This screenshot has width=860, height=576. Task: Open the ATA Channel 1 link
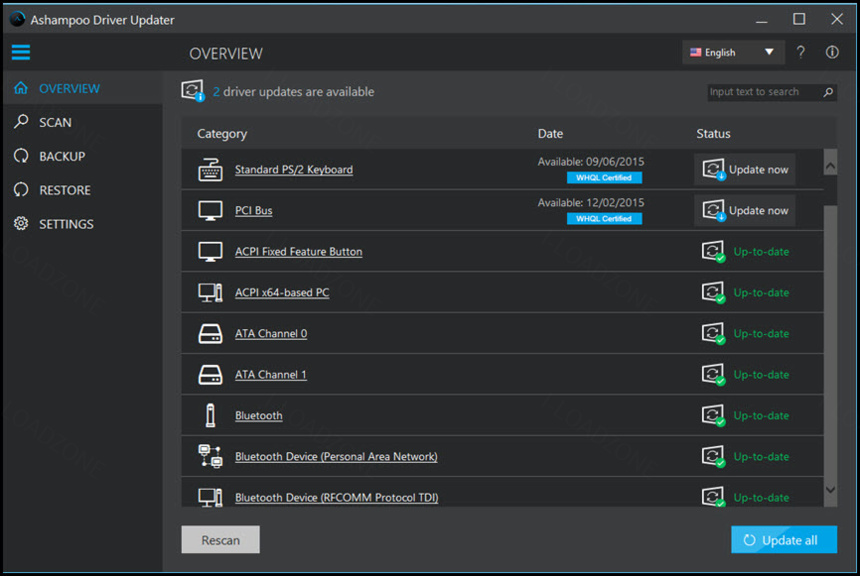pos(271,375)
